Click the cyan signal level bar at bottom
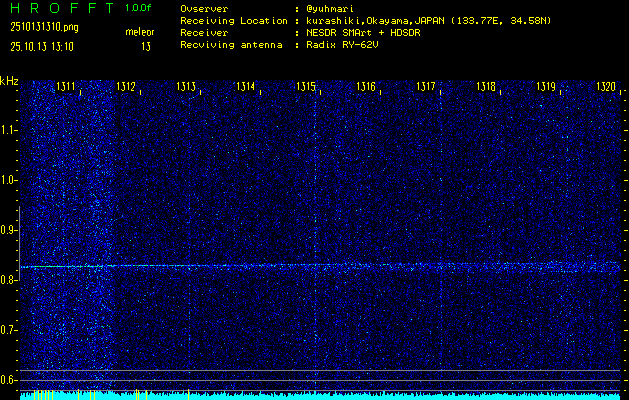Viewport: 629px width, 400px height. 320,396
